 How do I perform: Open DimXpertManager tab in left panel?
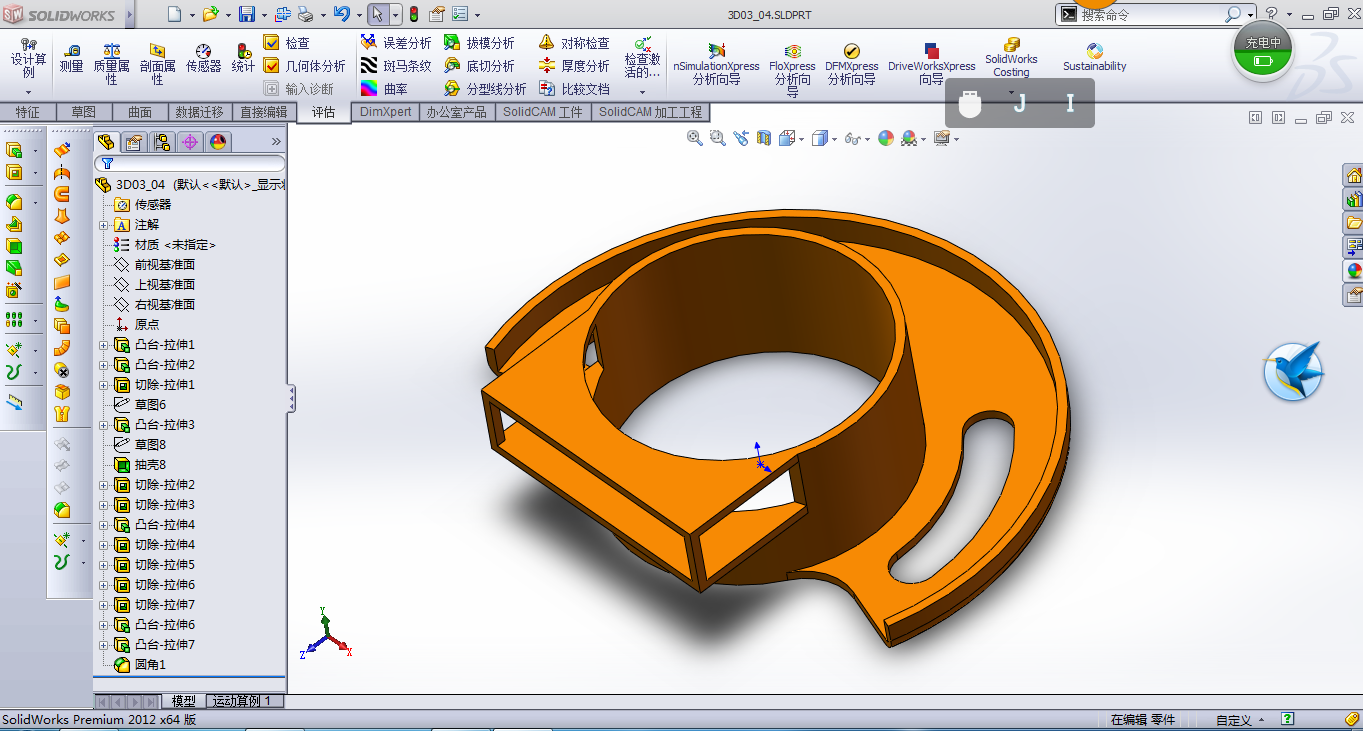[190, 142]
